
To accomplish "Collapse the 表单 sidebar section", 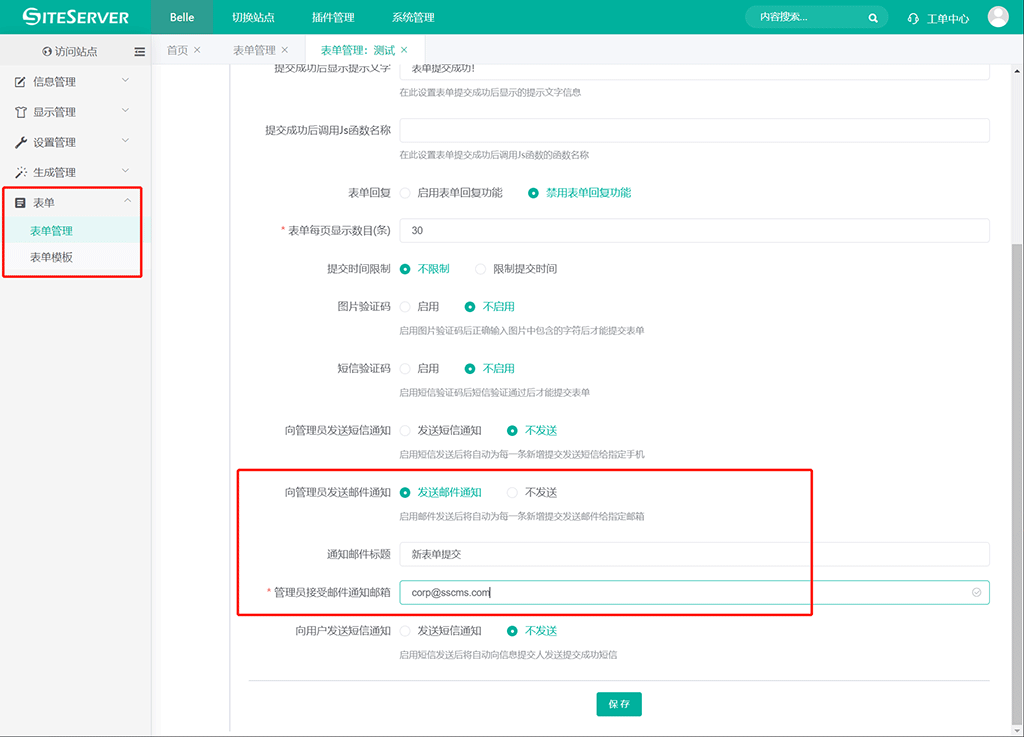I will (x=126, y=202).
